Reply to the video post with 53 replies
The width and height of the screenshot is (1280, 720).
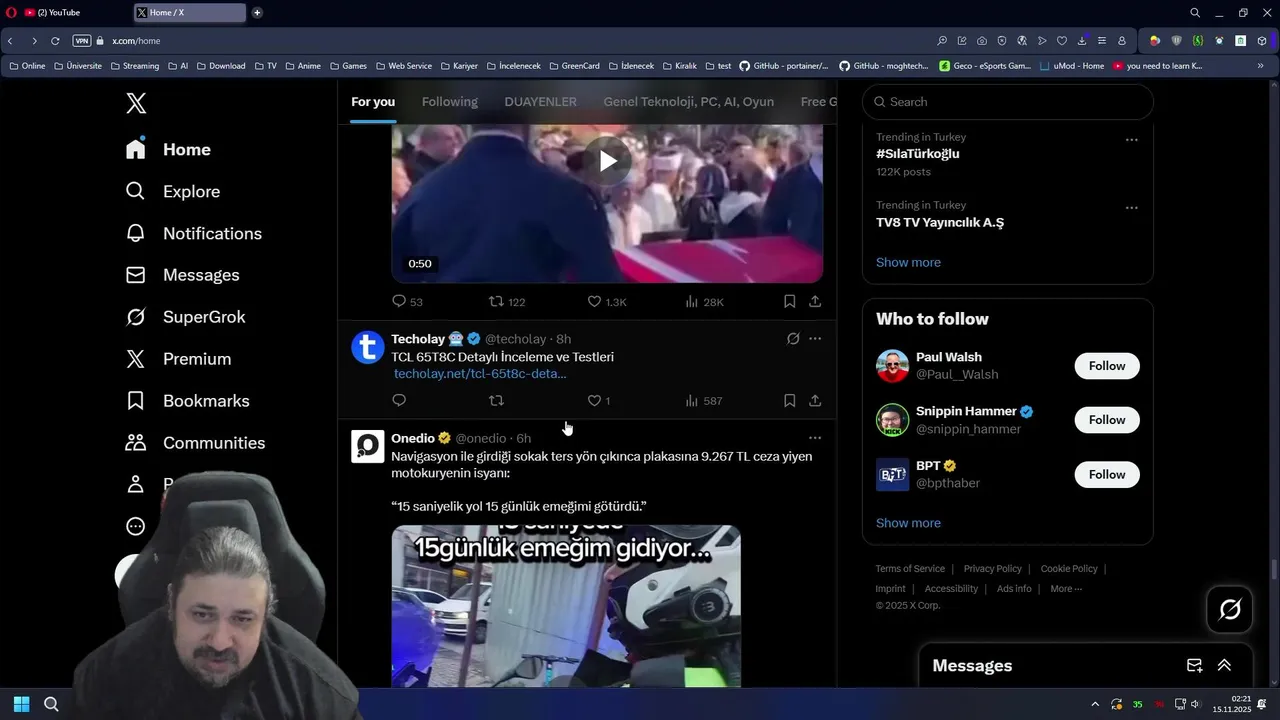pos(407,301)
